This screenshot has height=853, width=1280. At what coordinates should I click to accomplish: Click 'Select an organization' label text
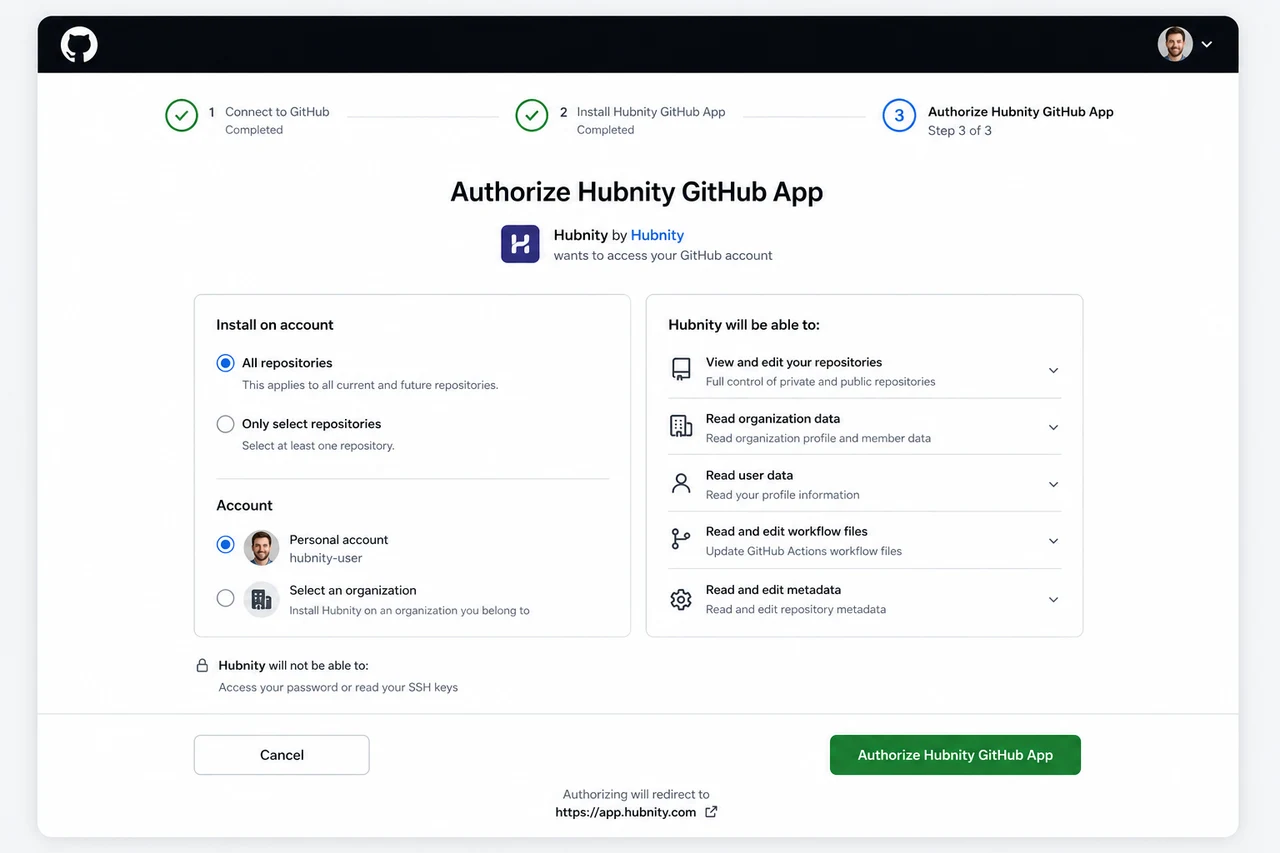click(353, 591)
